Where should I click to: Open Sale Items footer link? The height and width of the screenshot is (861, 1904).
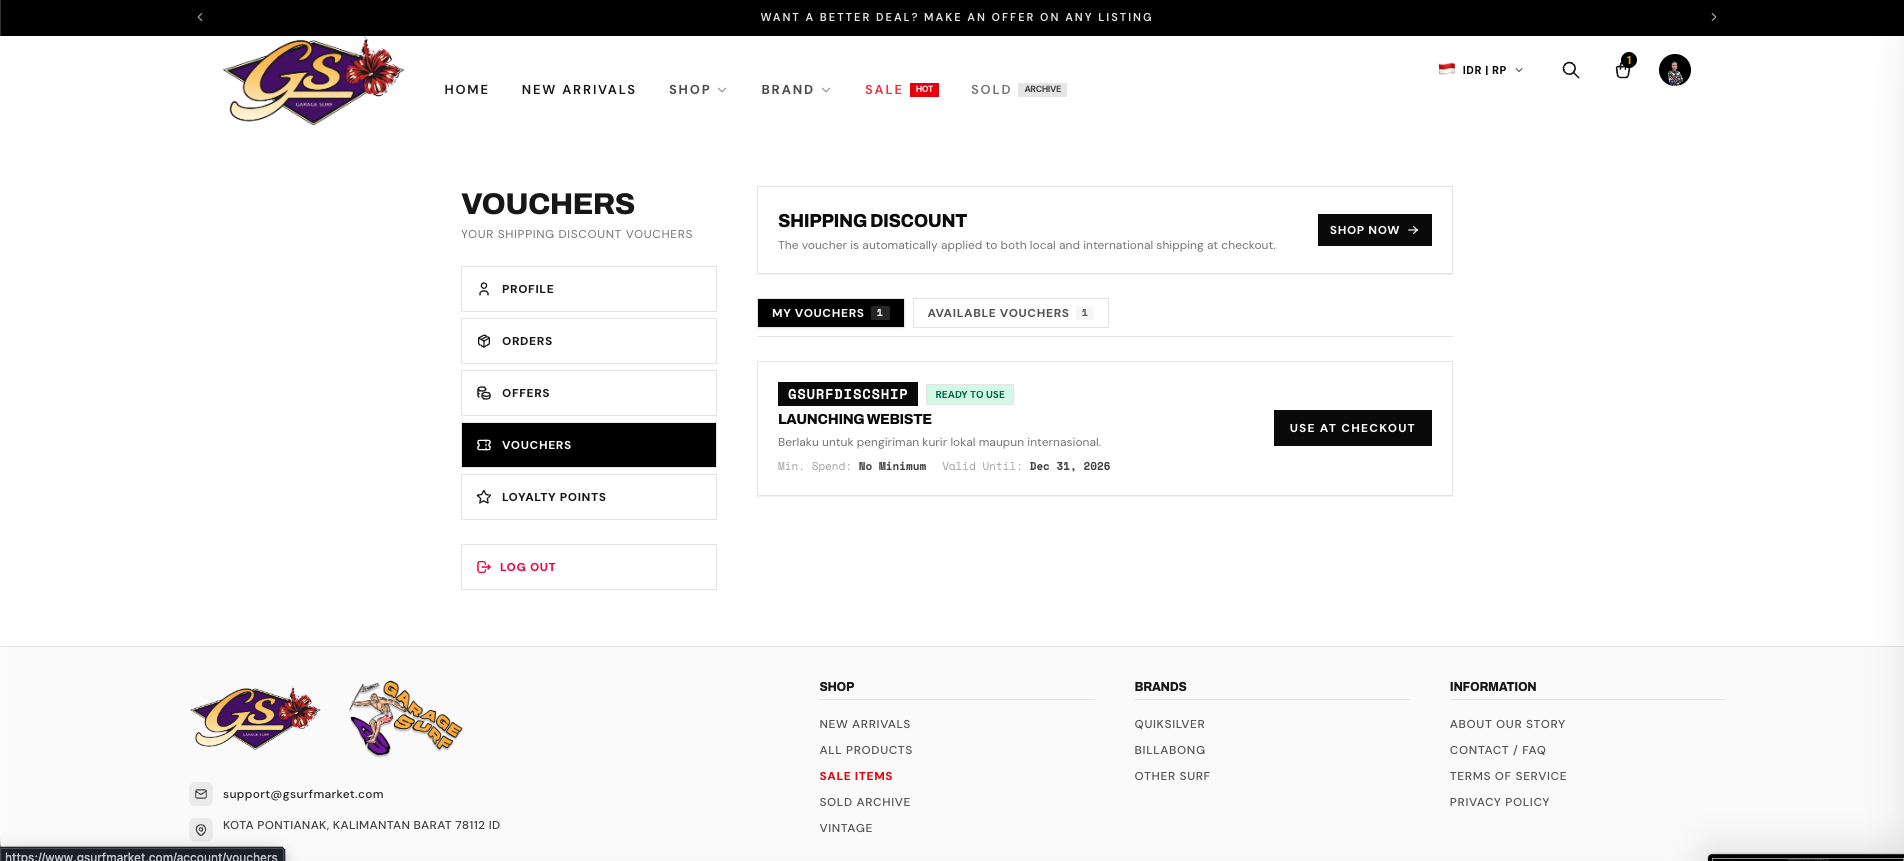[x=856, y=776]
